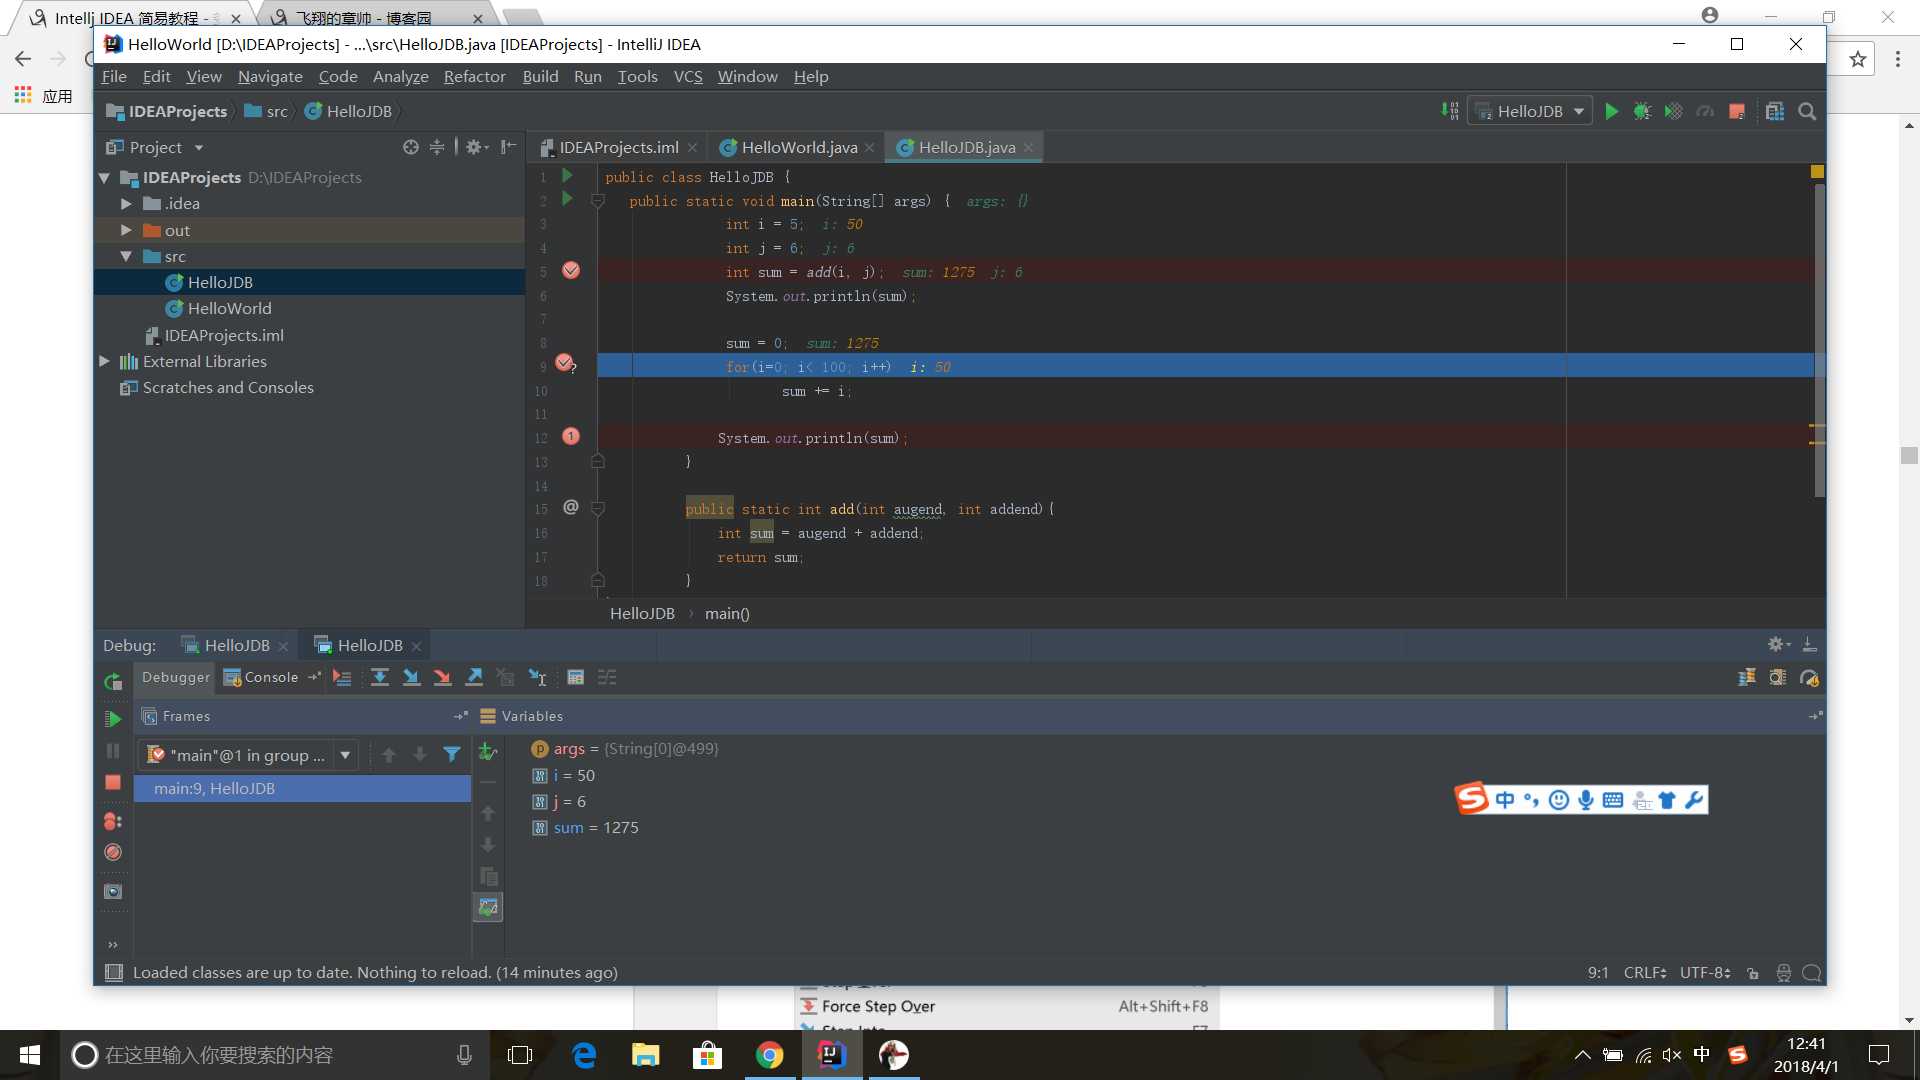
Task: Start debugging with the green bug icon
Action: click(1642, 112)
